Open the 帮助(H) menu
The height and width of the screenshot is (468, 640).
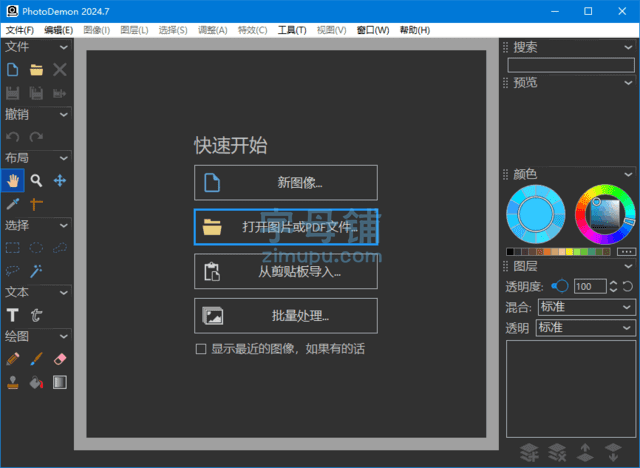coord(415,30)
